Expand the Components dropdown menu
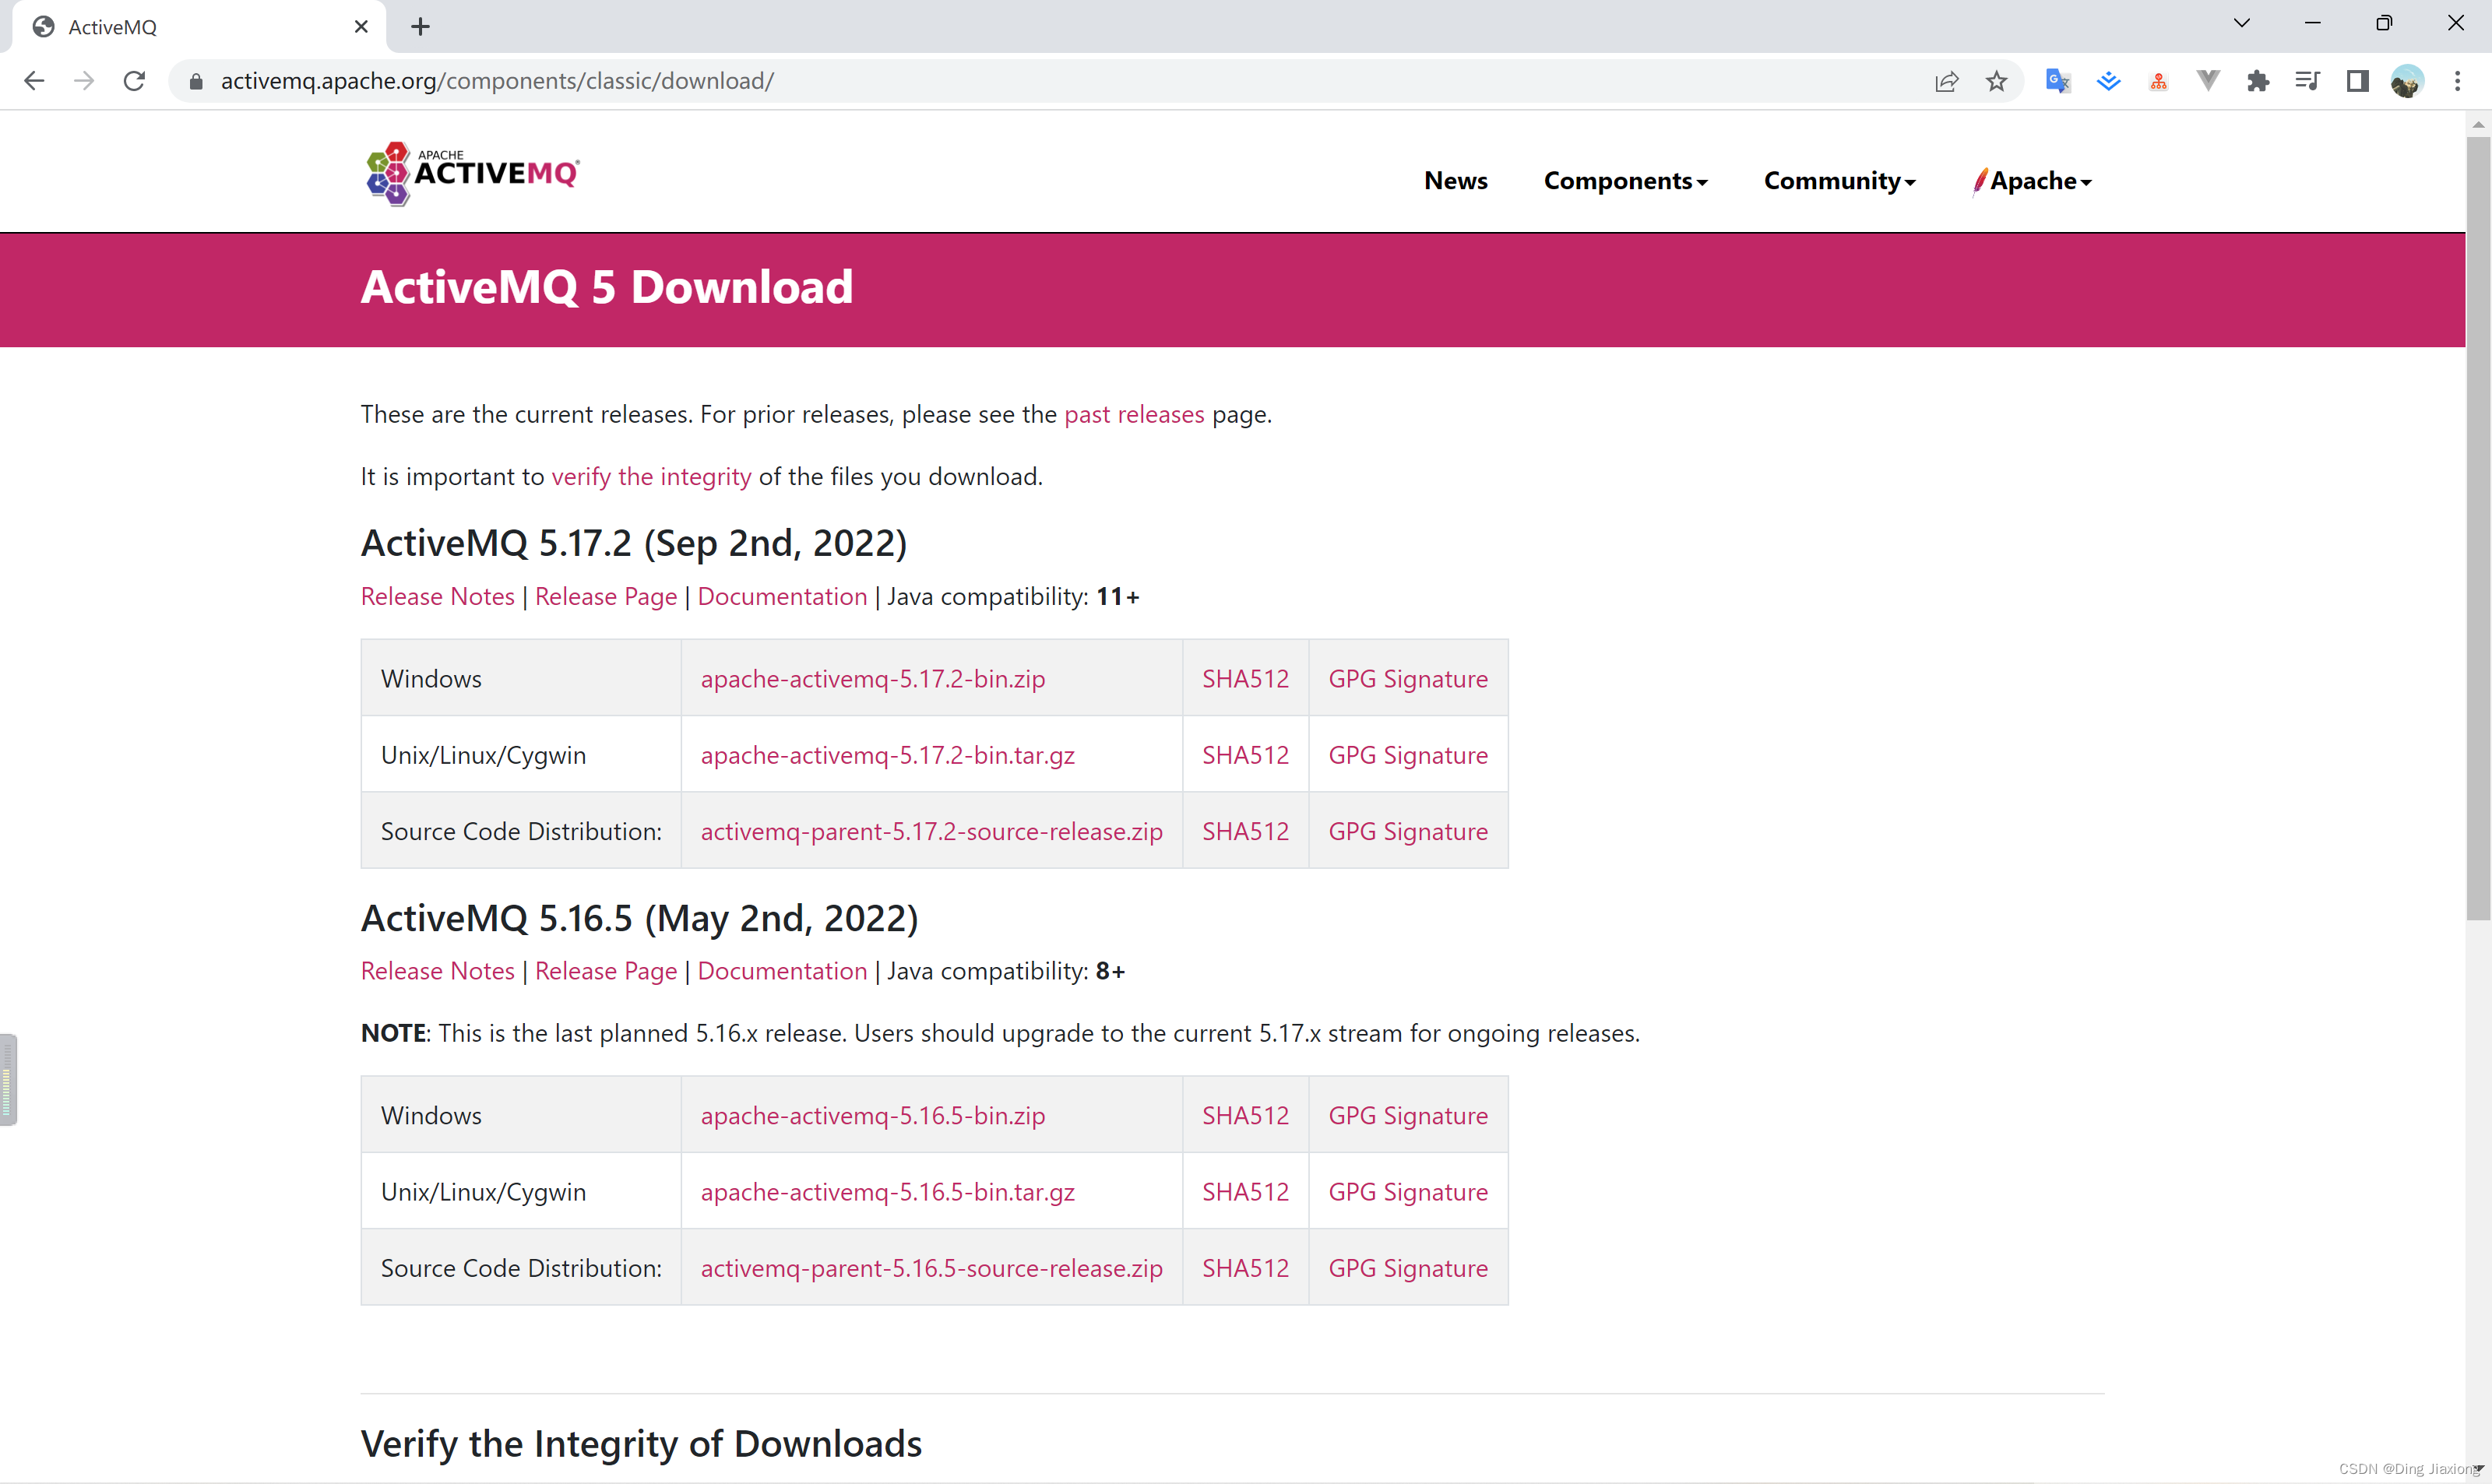This screenshot has height=1484, width=2492. click(x=1625, y=181)
